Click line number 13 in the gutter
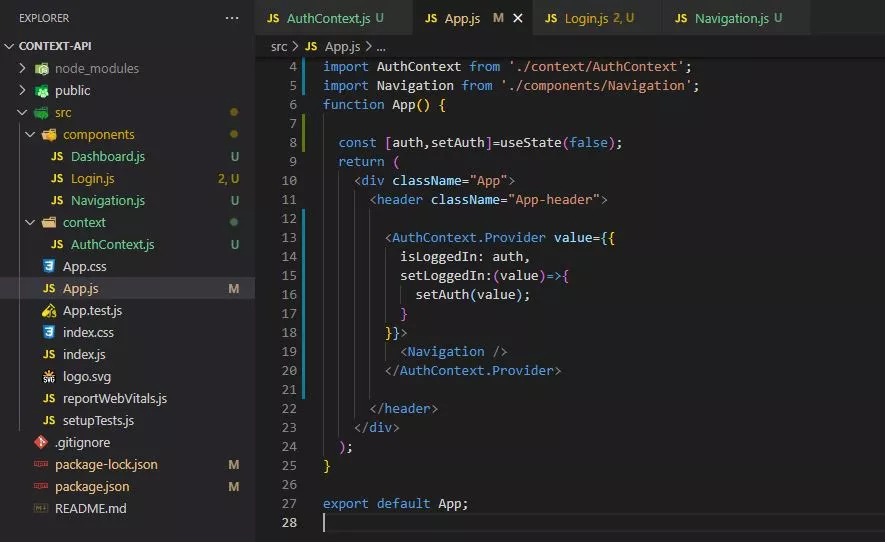This screenshot has width=885, height=542. point(289,237)
